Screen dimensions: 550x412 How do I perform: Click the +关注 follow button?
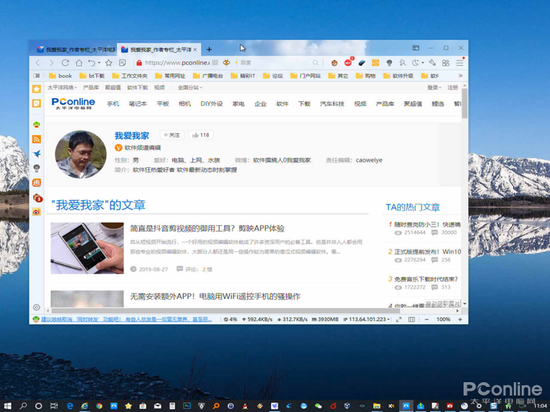point(172,135)
